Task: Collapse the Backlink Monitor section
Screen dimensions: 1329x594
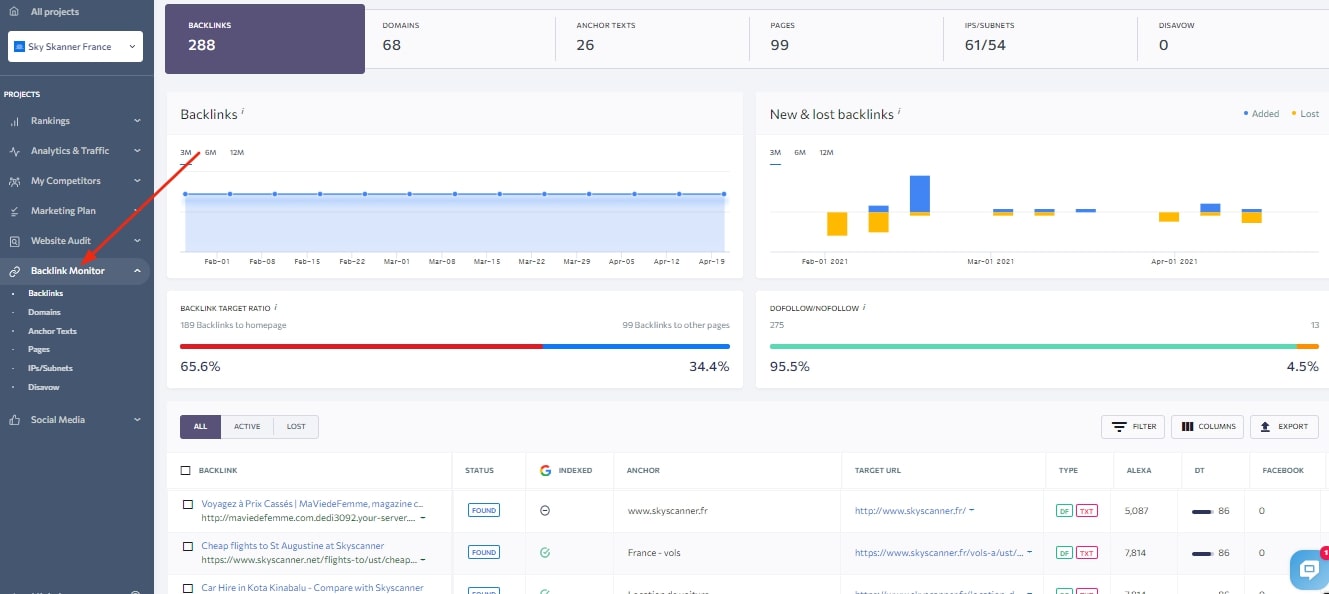Action: pyautogui.click(x=137, y=270)
